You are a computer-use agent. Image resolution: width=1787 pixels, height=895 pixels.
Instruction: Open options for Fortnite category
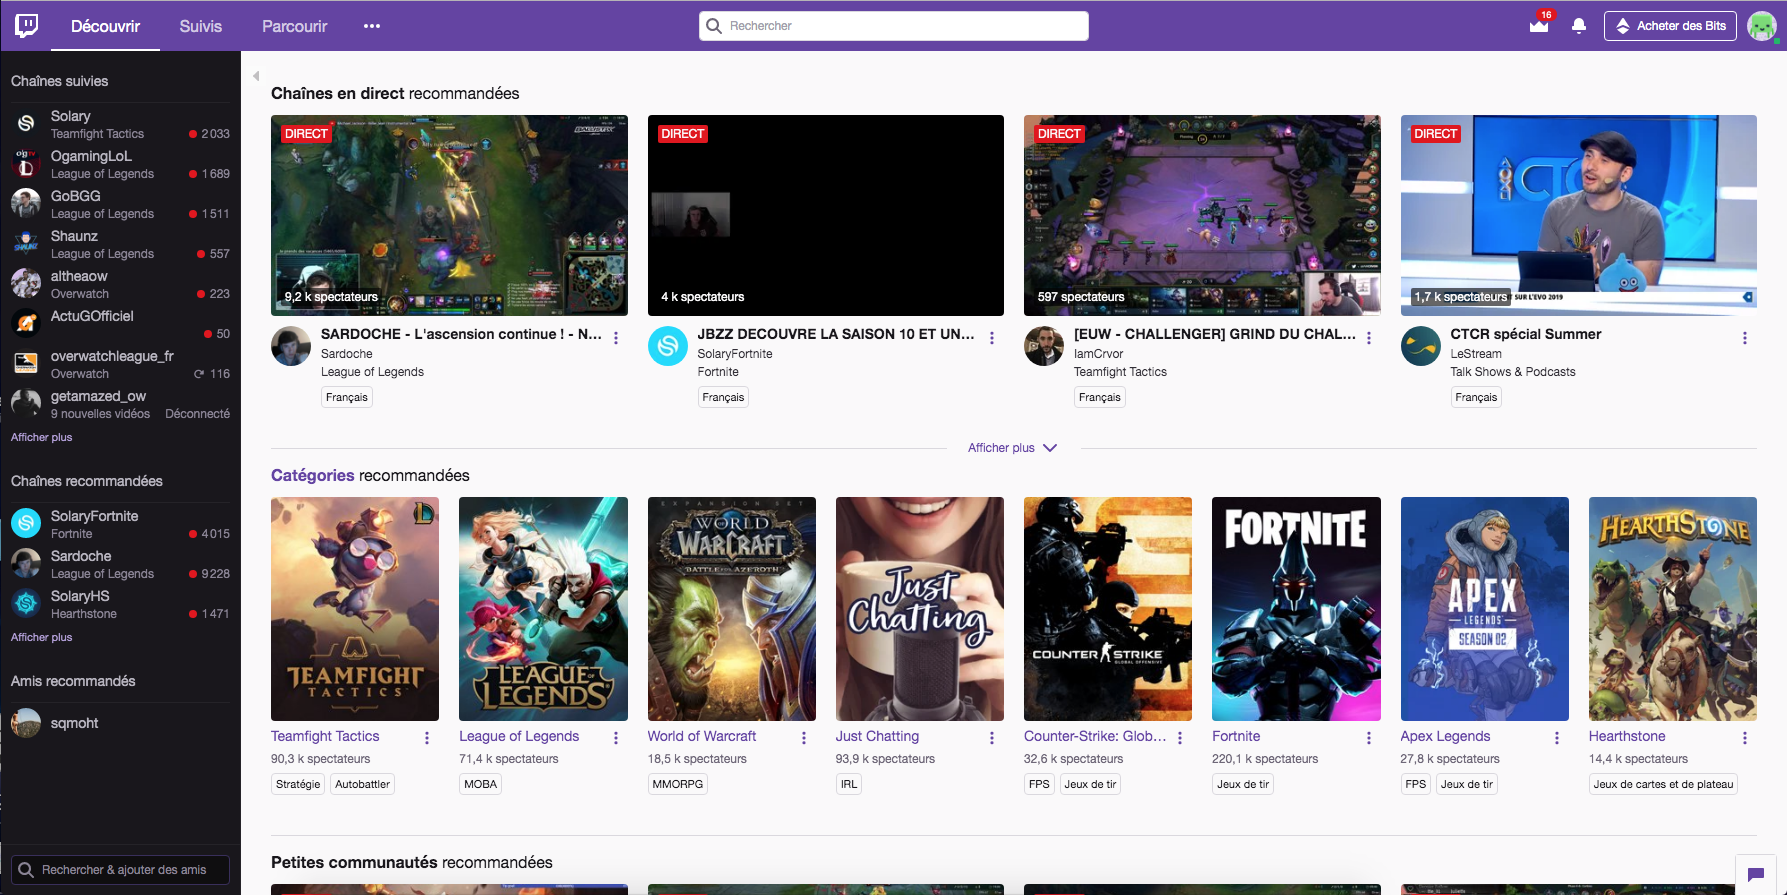1368,738
